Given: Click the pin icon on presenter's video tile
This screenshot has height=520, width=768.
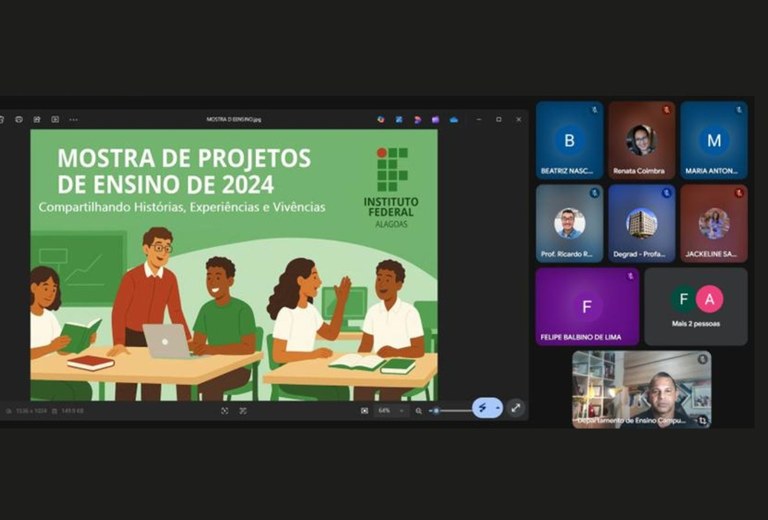Looking at the screenshot, I should [x=702, y=359].
